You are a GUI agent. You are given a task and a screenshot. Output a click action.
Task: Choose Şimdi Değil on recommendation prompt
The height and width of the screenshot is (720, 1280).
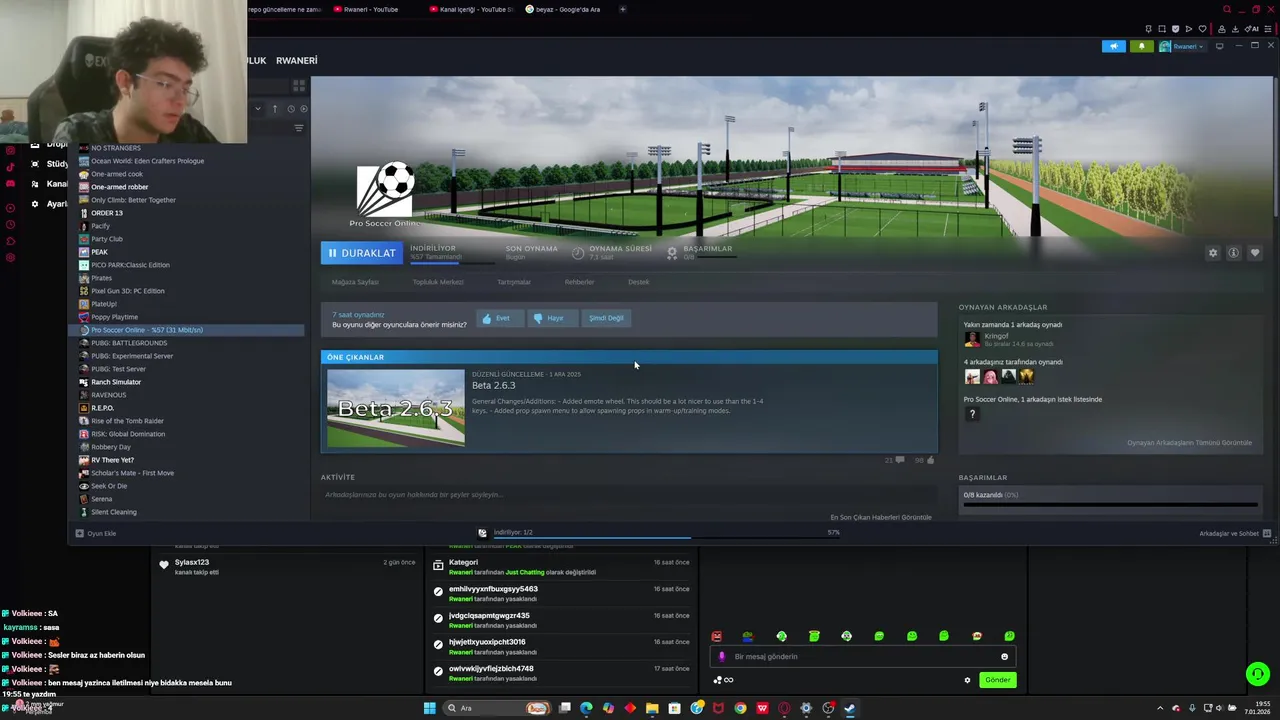pos(606,318)
